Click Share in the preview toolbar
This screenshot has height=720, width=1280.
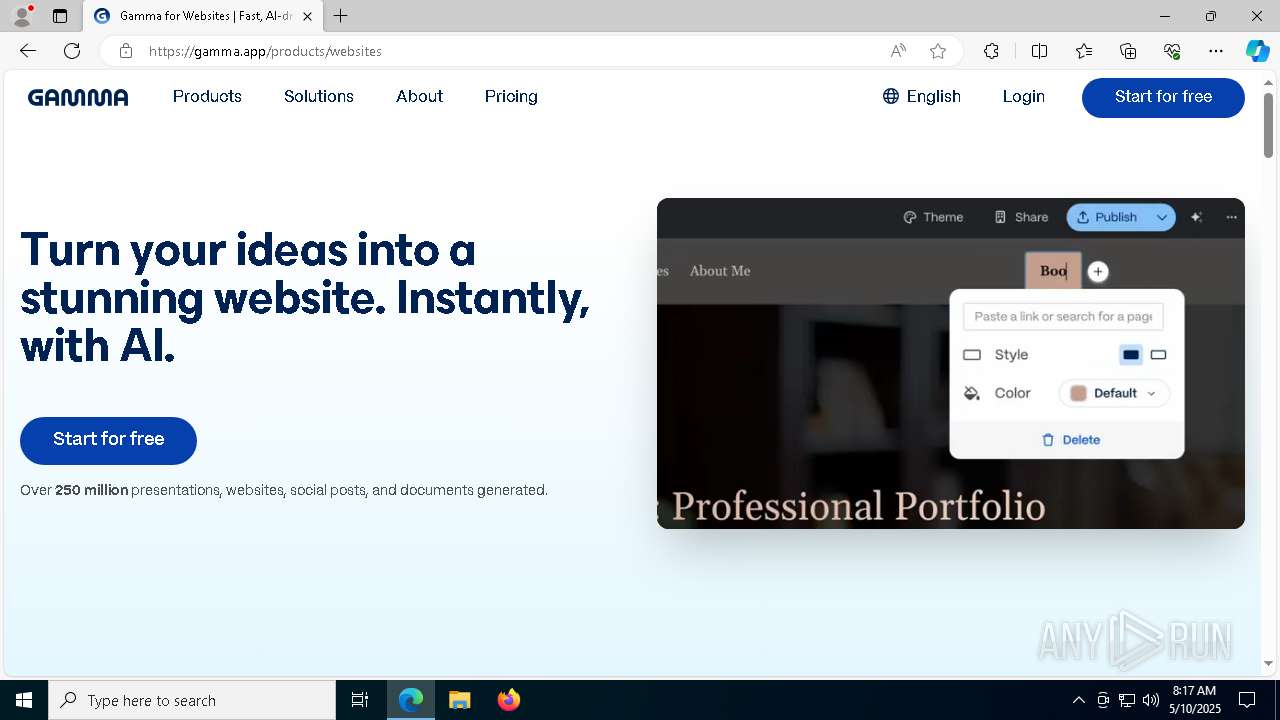[1021, 217]
